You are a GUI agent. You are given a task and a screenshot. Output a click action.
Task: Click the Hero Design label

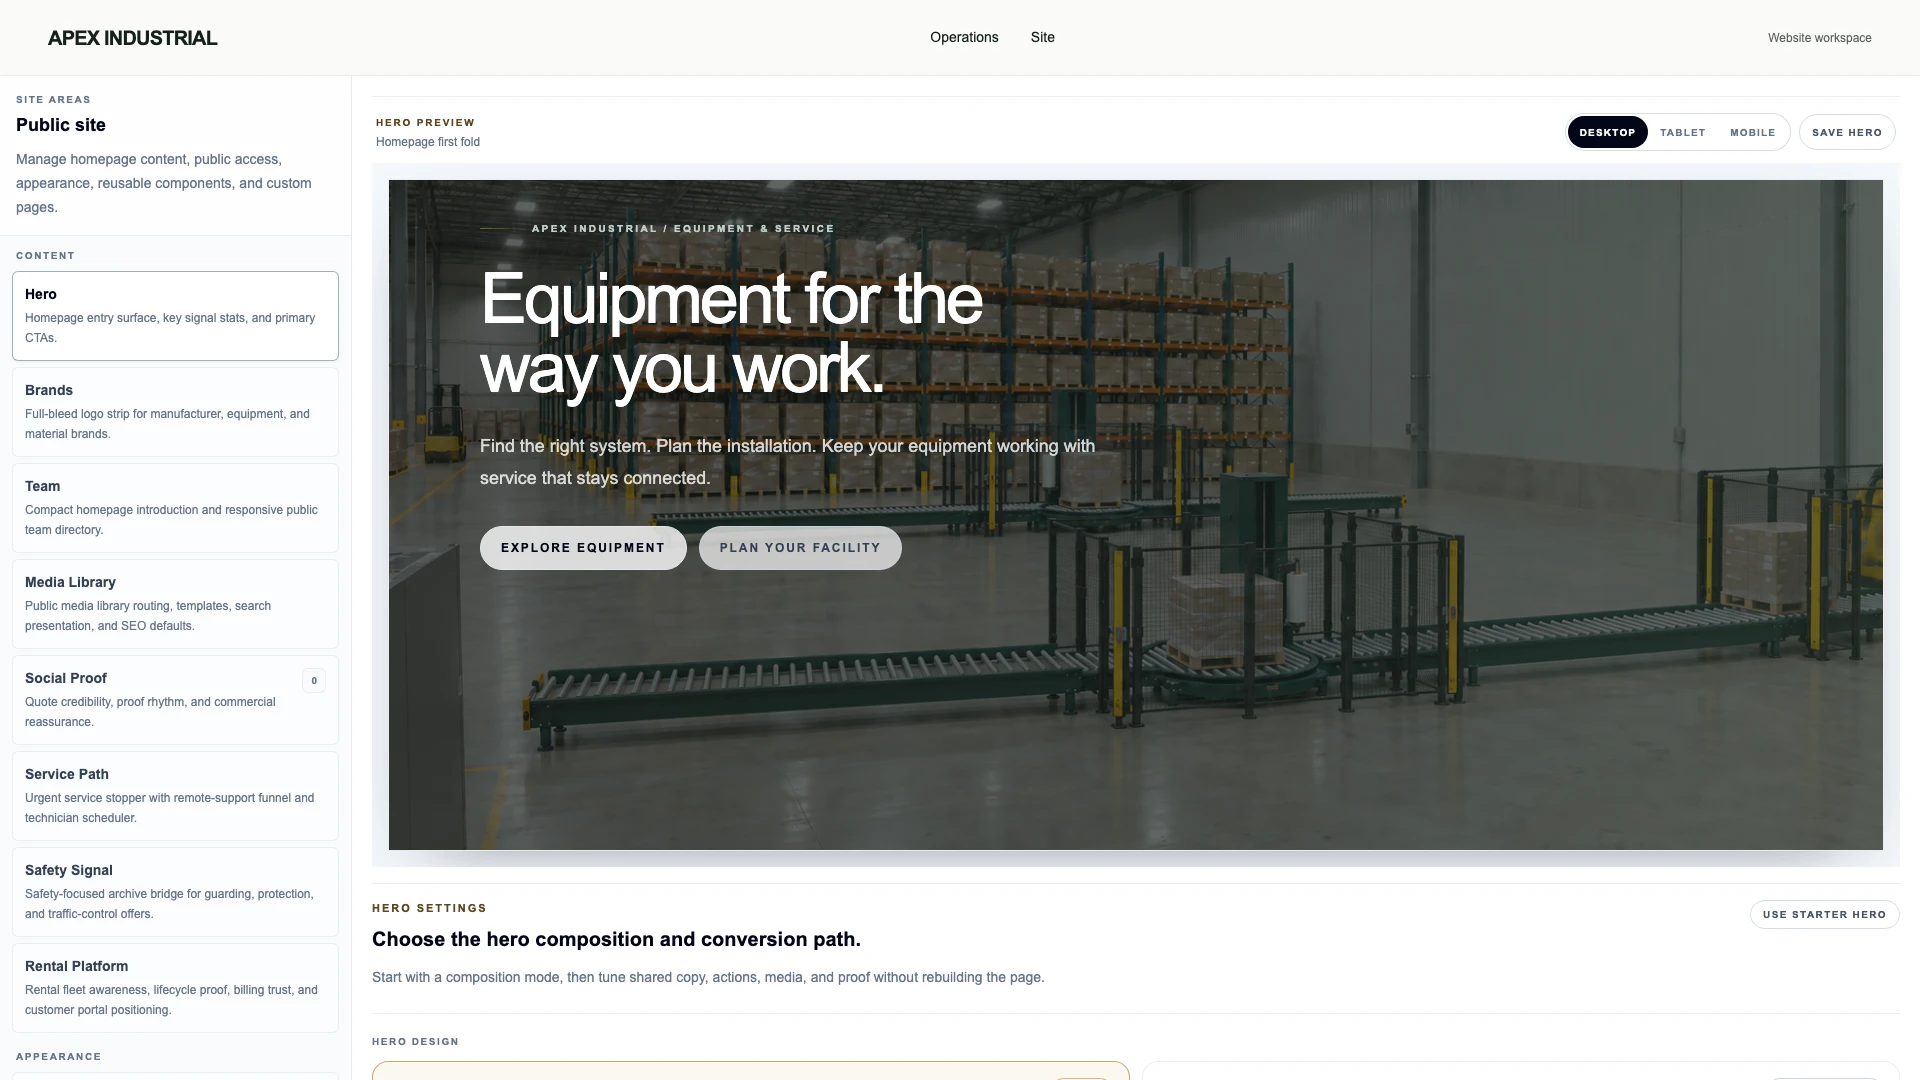pos(415,1042)
